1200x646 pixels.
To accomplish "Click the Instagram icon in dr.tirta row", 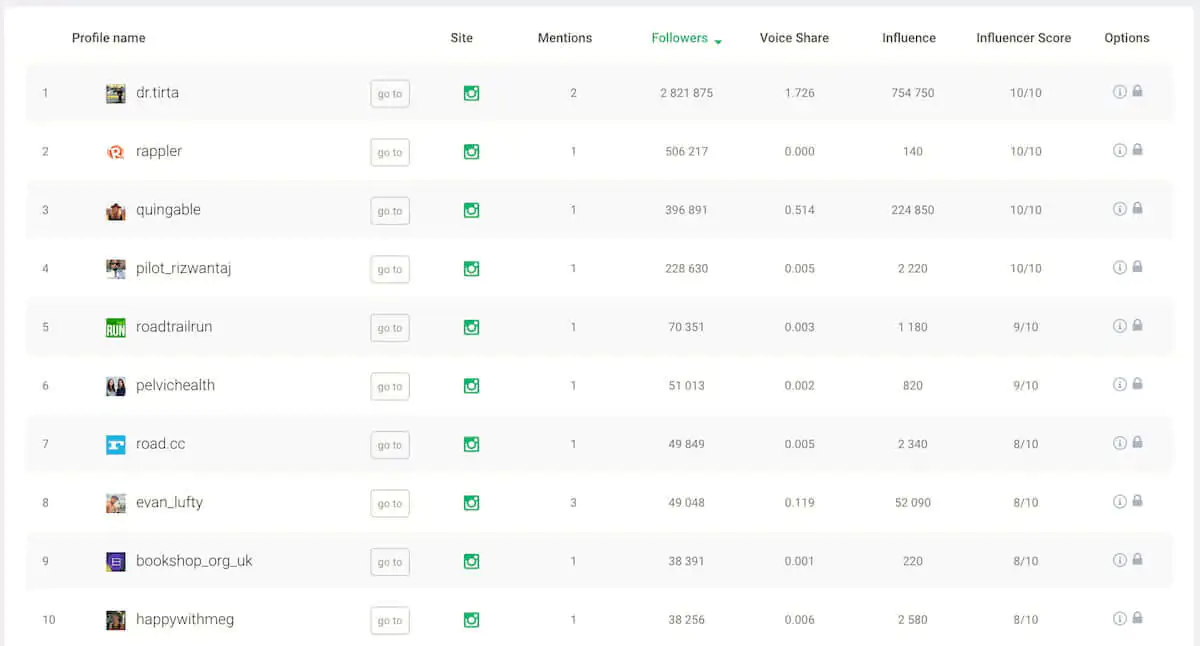I will [x=471, y=93].
